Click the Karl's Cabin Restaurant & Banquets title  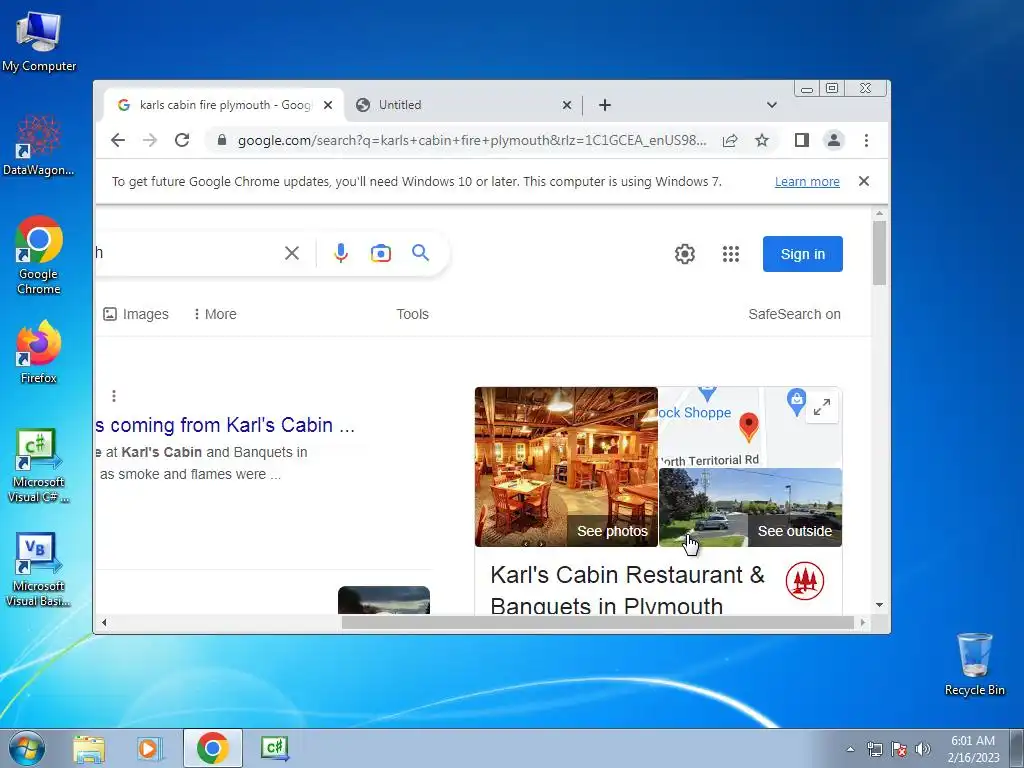point(627,590)
